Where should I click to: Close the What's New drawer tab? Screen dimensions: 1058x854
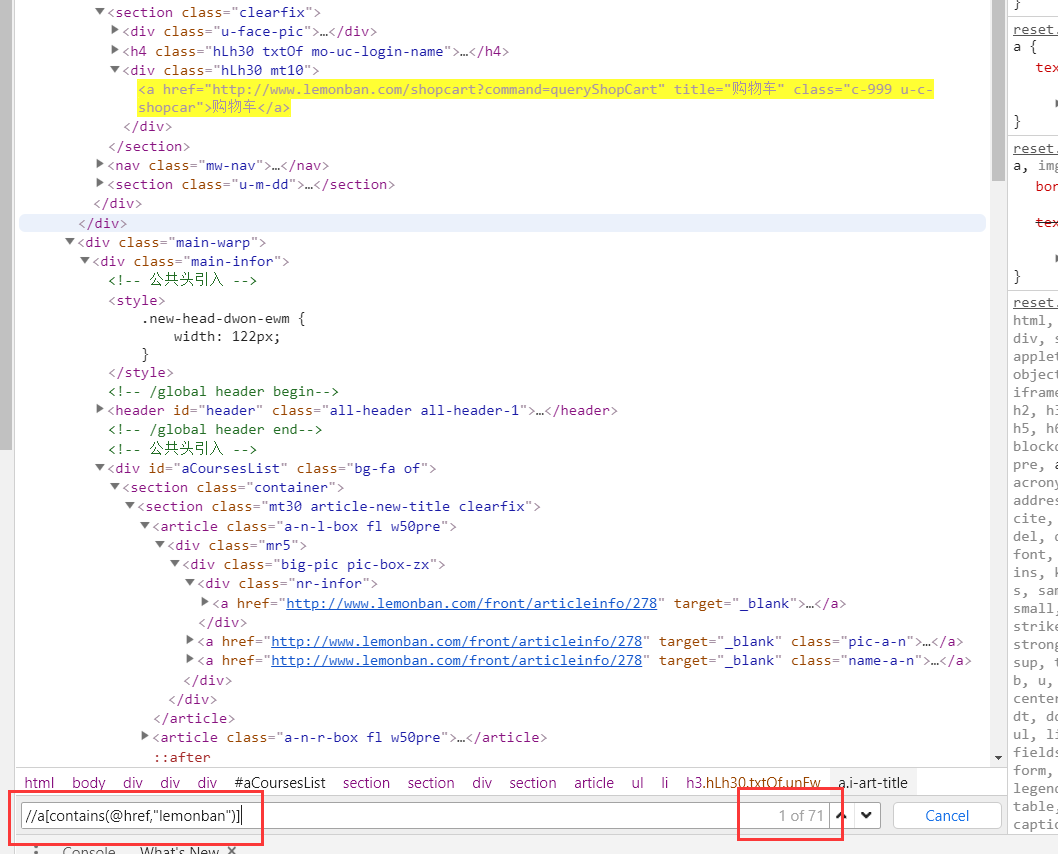pyautogui.click(x=231, y=850)
